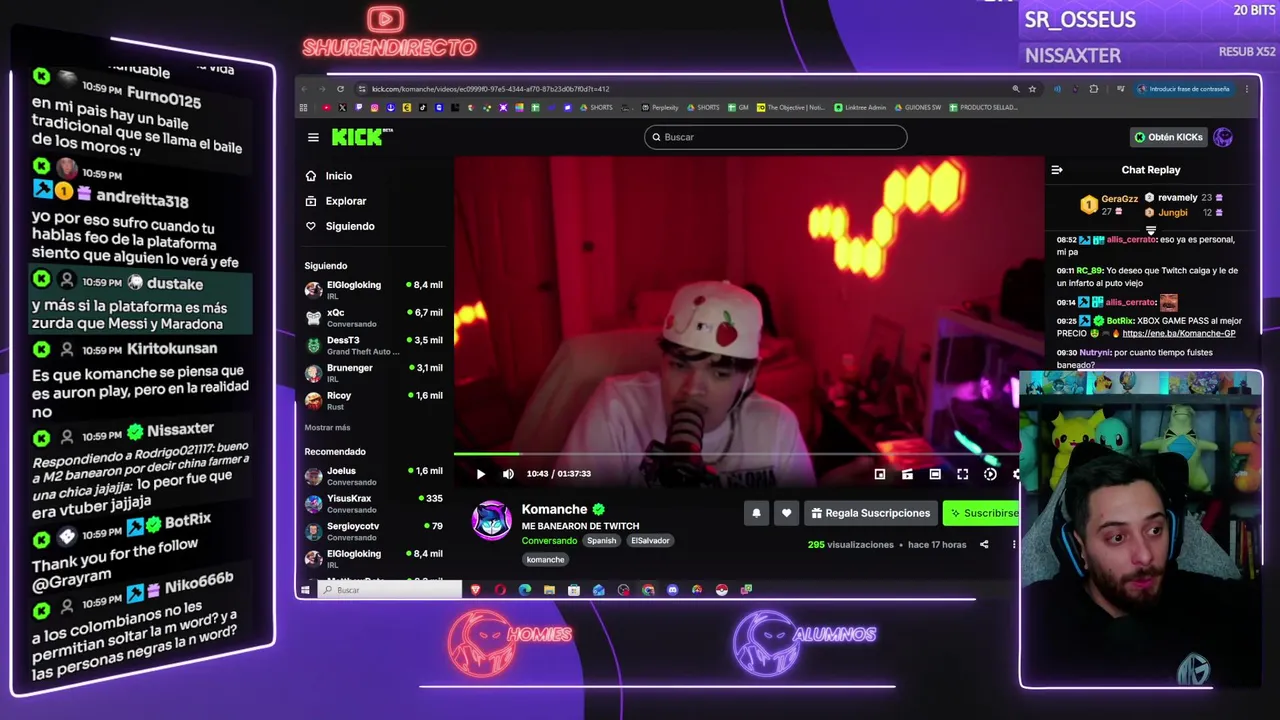
Task: Open Sergioycotv recommended channel
Action: coord(373,531)
